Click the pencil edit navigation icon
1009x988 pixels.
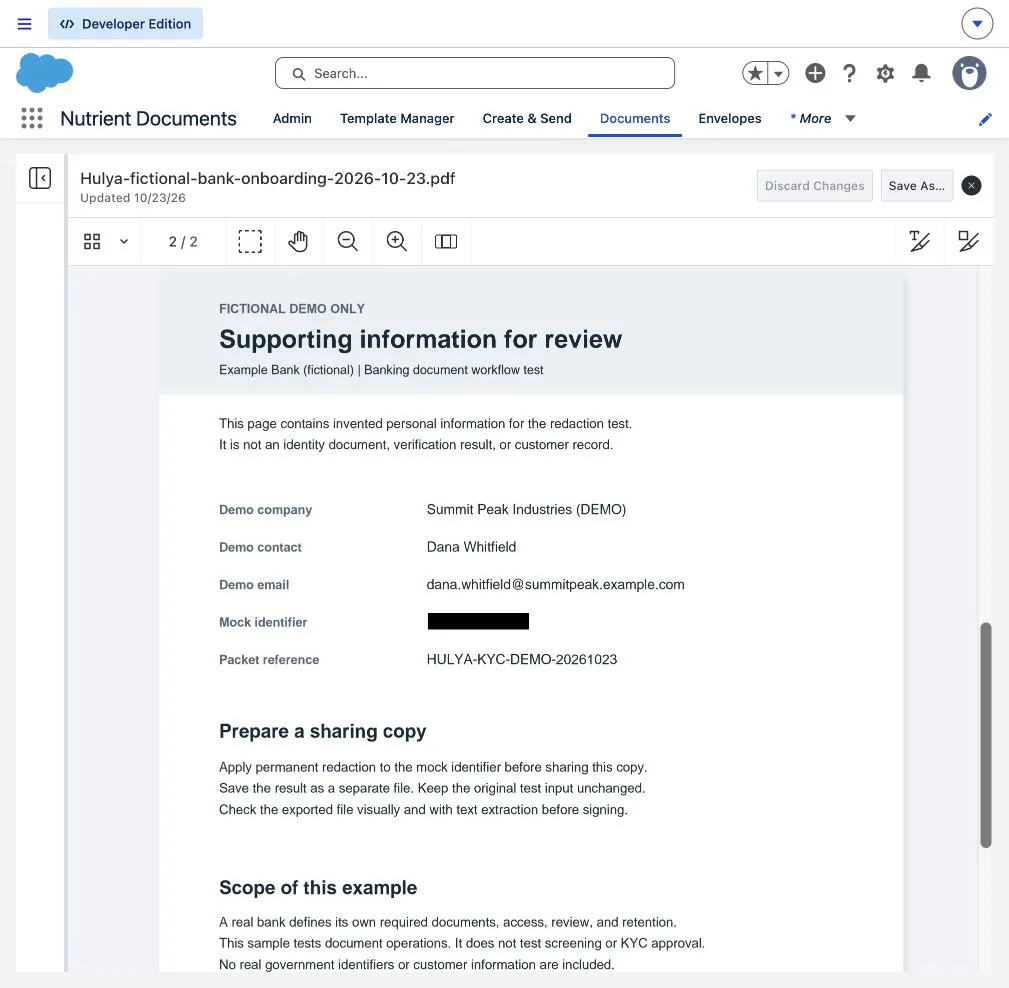pyautogui.click(x=985, y=119)
